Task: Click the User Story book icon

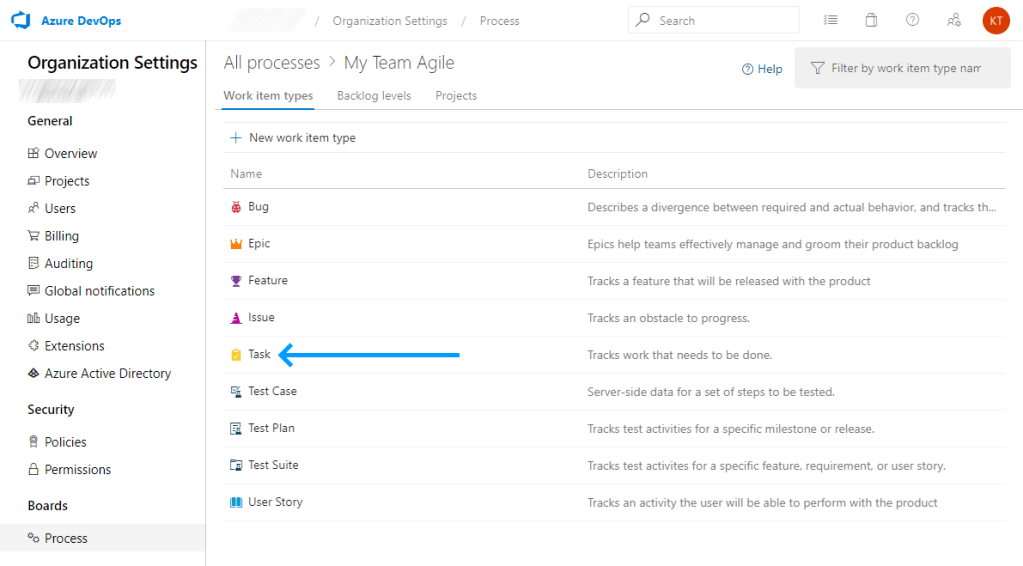Action: pos(236,502)
